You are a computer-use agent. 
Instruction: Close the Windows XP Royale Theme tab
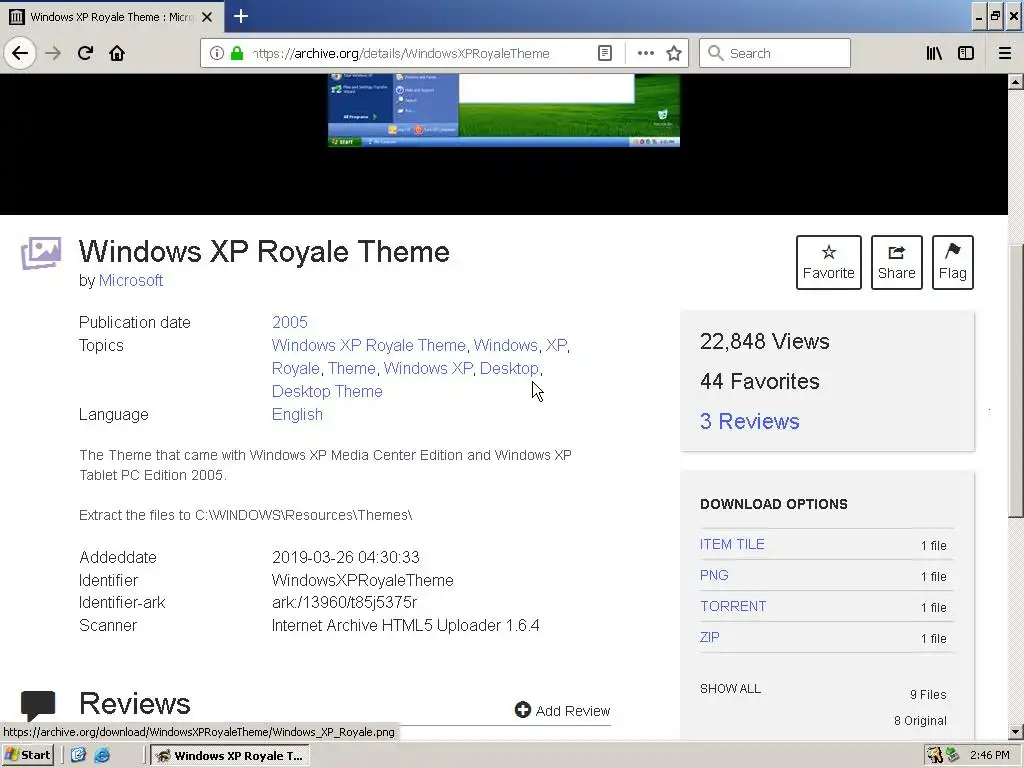(207, 17)
